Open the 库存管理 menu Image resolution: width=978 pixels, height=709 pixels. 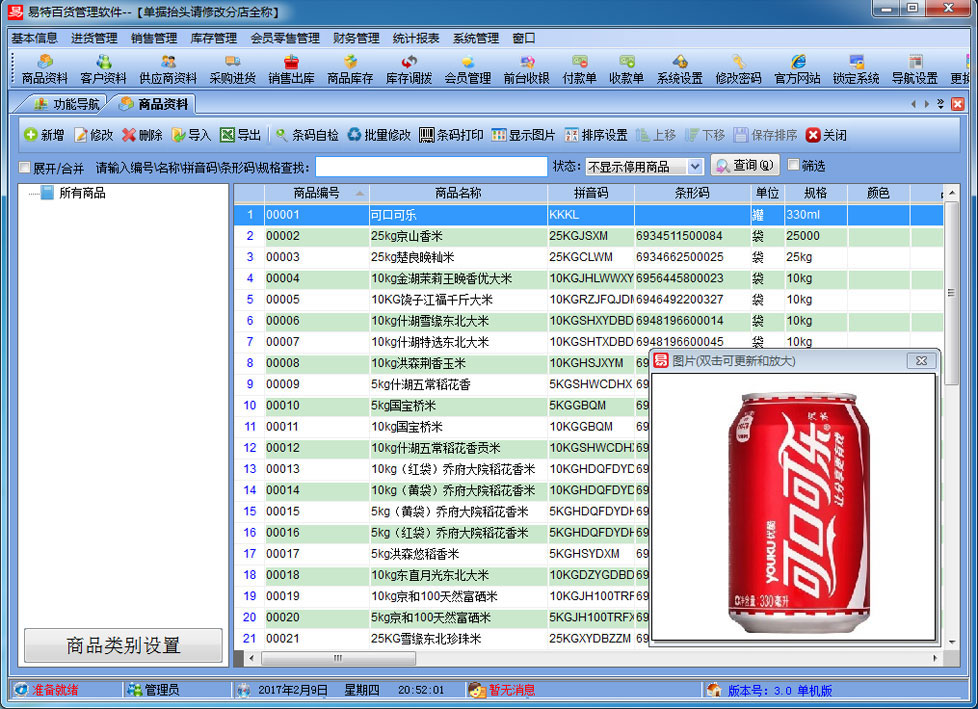[x=213, y=38]
